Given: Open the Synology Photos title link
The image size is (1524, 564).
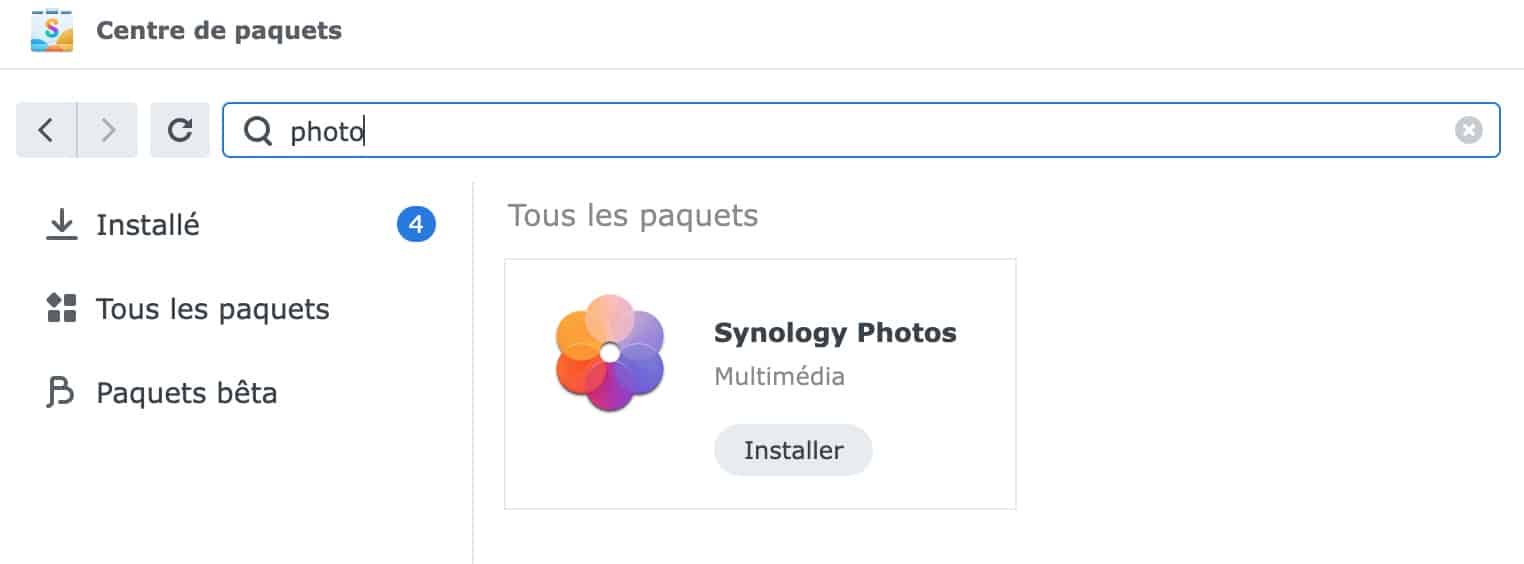Looking at the screenshot, I should click(x=835, y=333).
